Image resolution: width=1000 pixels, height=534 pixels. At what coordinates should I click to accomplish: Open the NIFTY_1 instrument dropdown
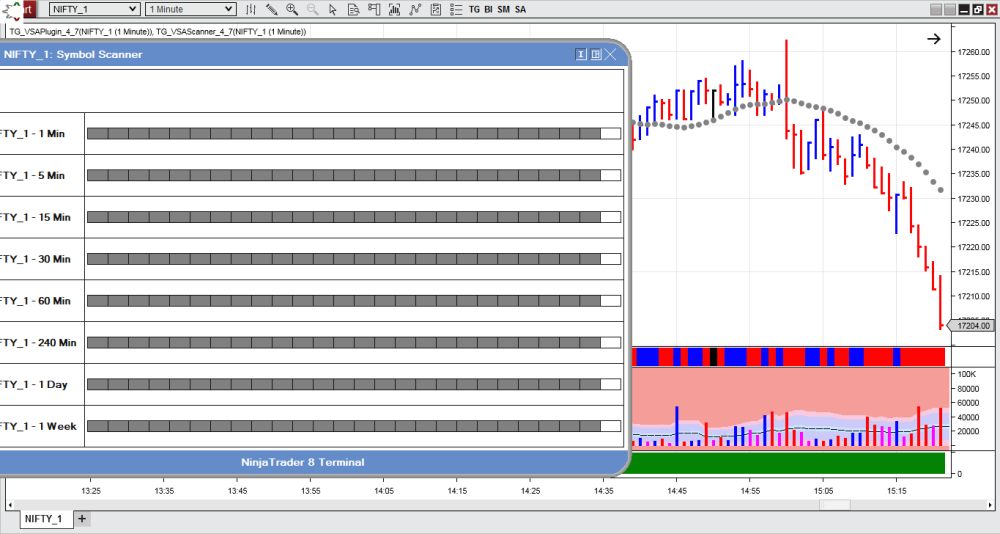[x=94, y=9]
